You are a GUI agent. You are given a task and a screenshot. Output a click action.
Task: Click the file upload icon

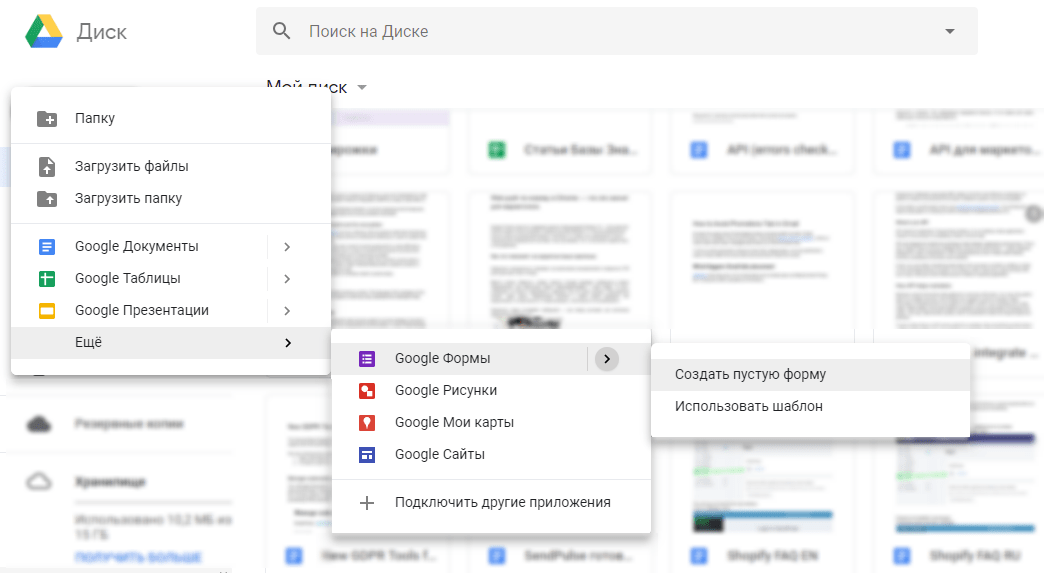pyautogui.click(x=47, y=166)
